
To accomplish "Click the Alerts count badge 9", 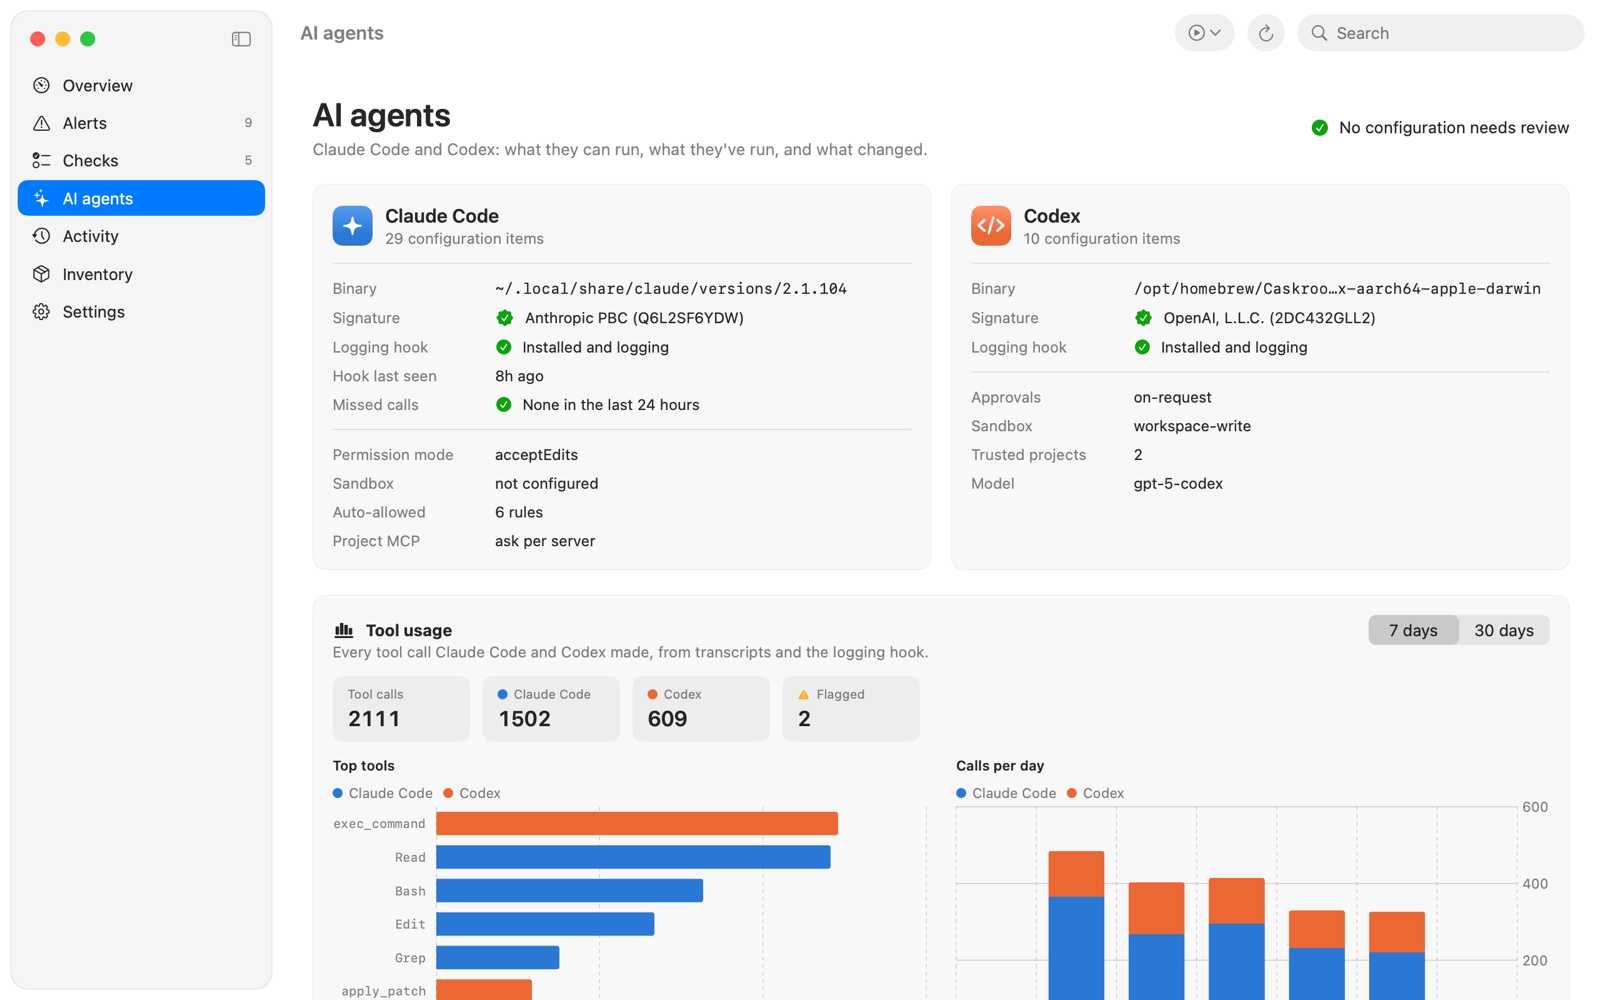I will (248, 123).
